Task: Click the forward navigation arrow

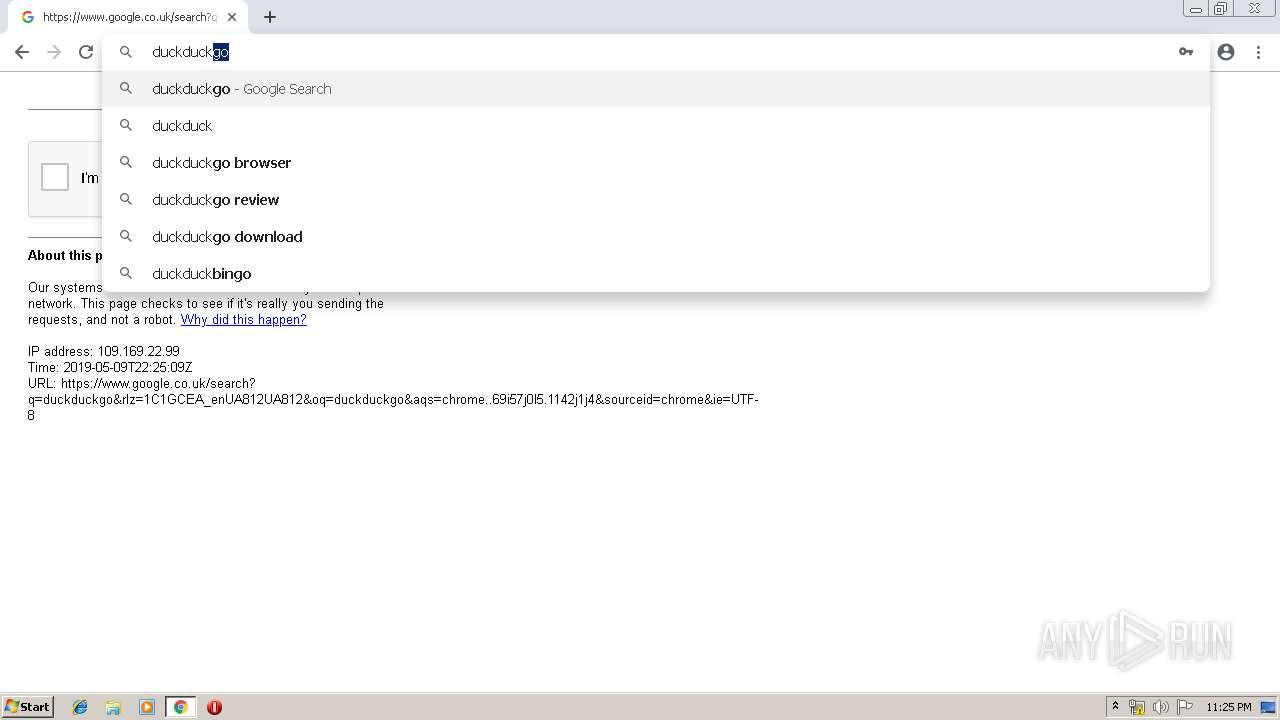Action: tap(54, 52)
